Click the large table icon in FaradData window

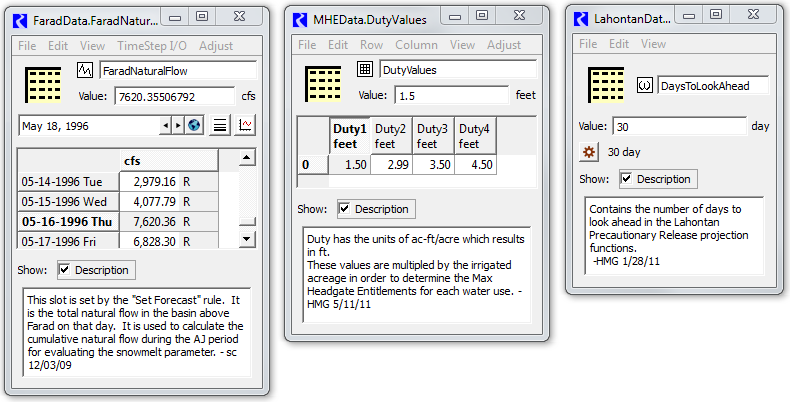(43, 84)
